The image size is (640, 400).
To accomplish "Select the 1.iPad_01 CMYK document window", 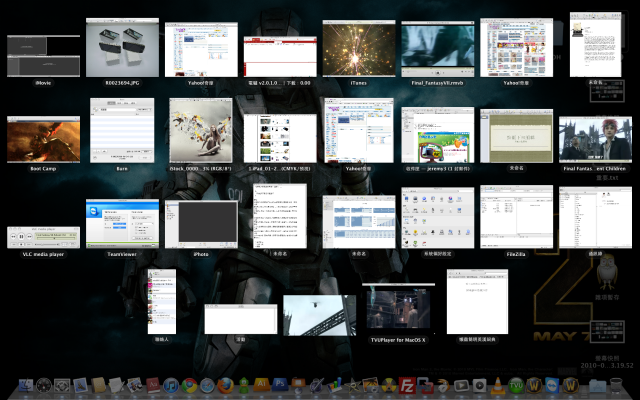I will pyautogui.click(x=280, y=138).
